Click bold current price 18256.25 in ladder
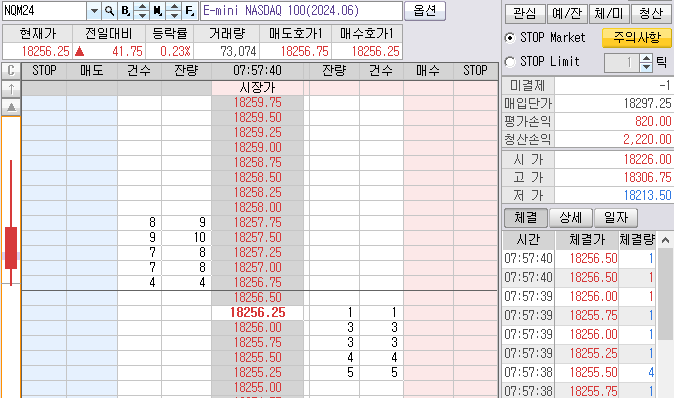The width and height of the screenshot is (674, 398). coord(257,312)
